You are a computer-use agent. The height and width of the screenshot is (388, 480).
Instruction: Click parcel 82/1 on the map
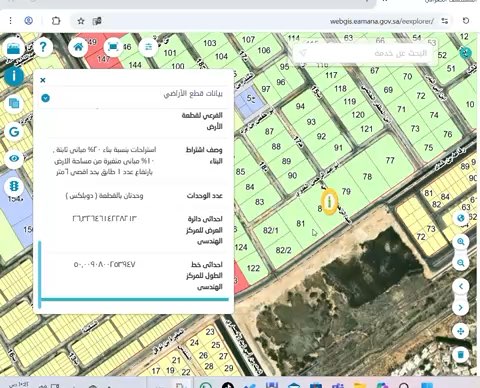[271, 230]
